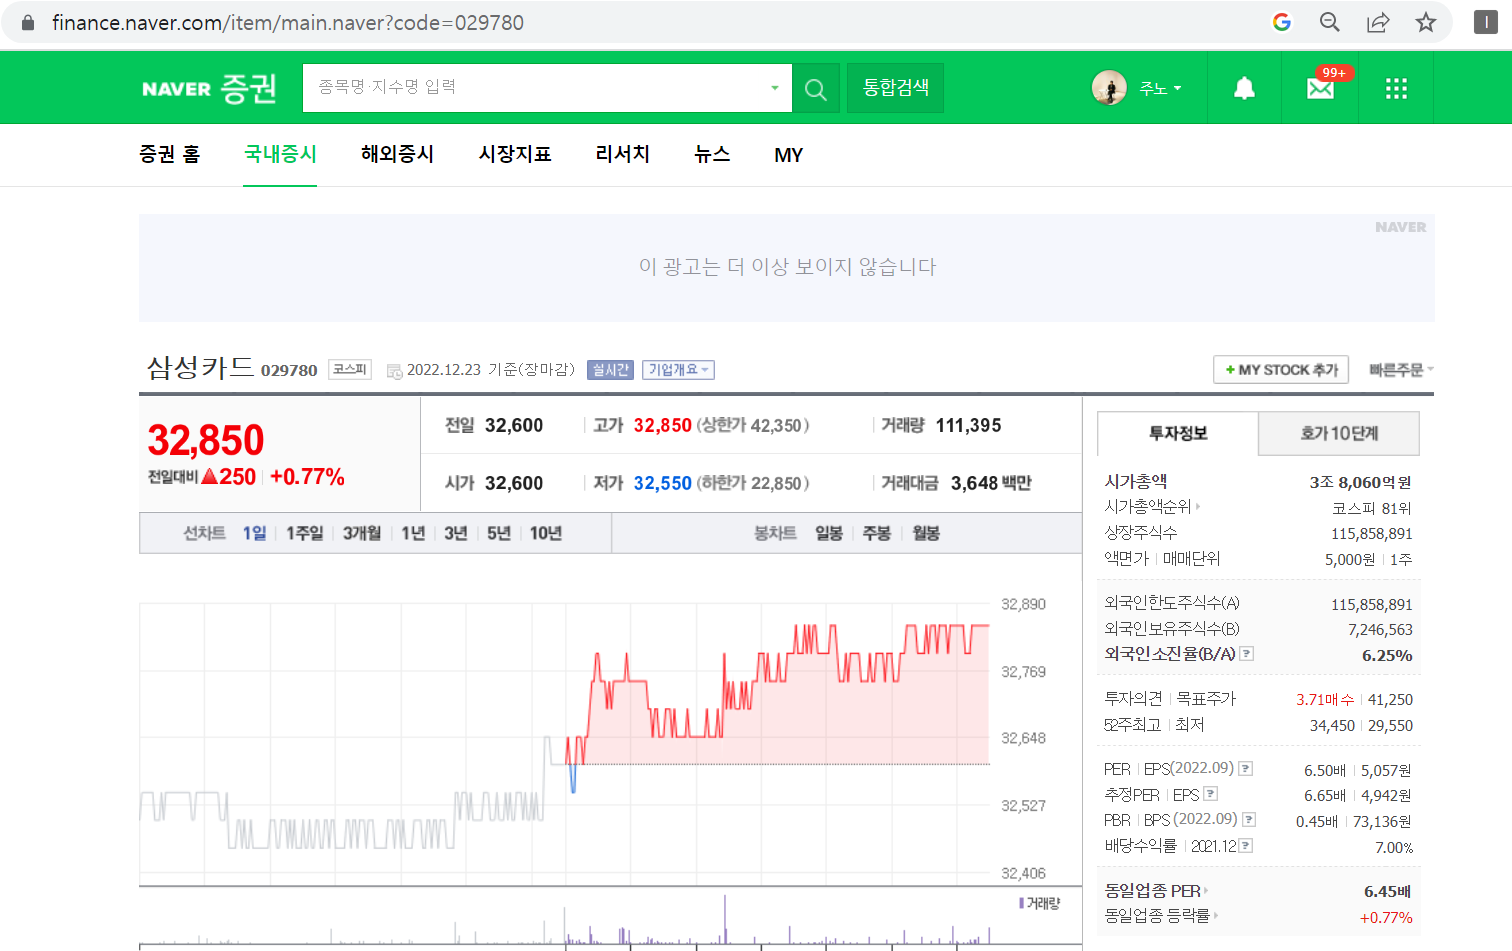The width and height of the screenshot is (1512, 951).
Task: Click the 코스피 market badge
Action: click(x=350, y=370)
